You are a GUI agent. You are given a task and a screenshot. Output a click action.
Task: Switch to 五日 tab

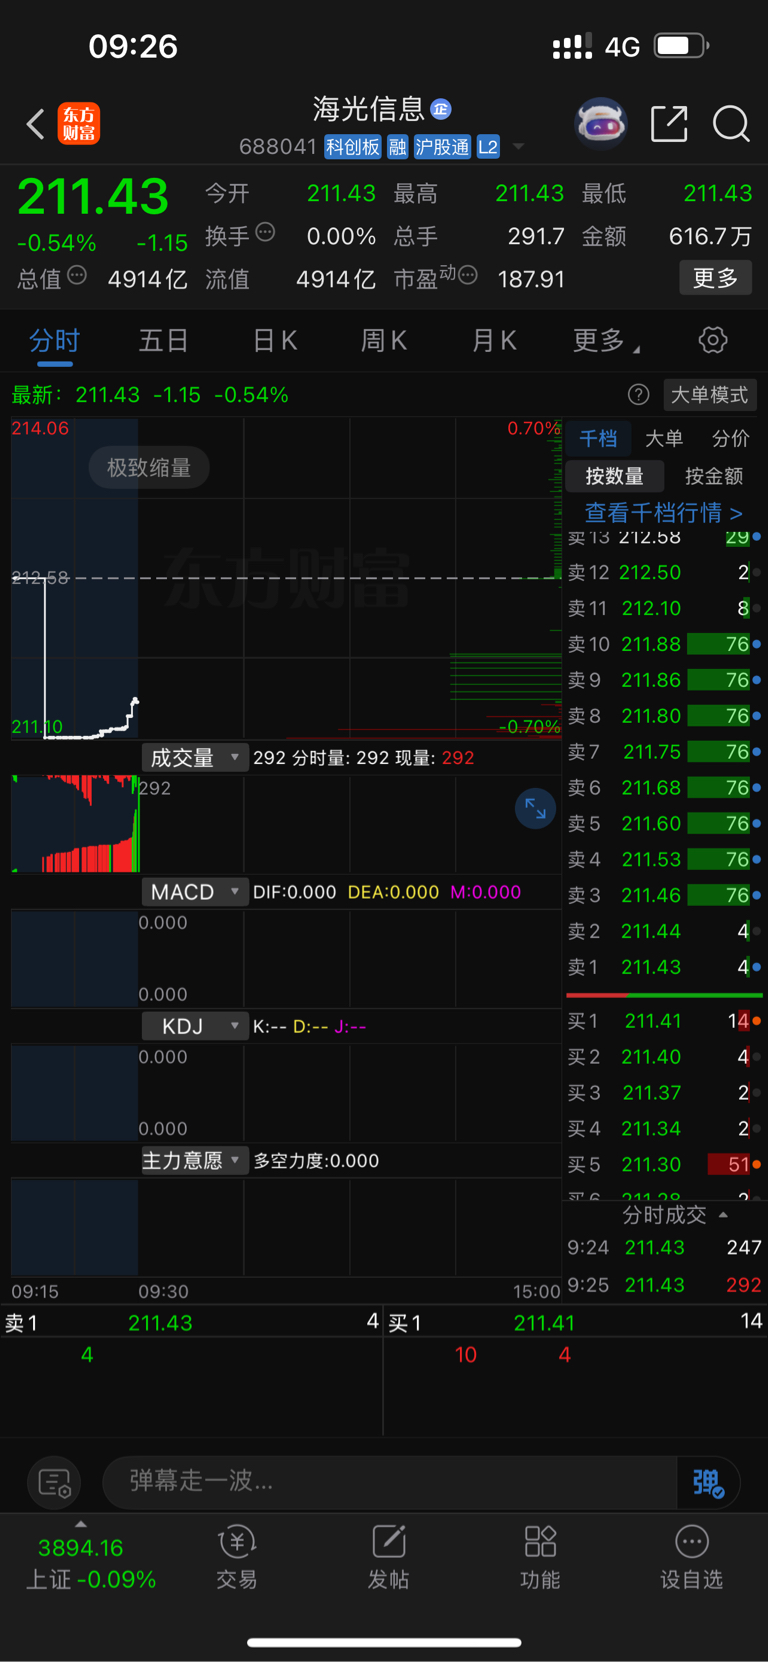163,341
